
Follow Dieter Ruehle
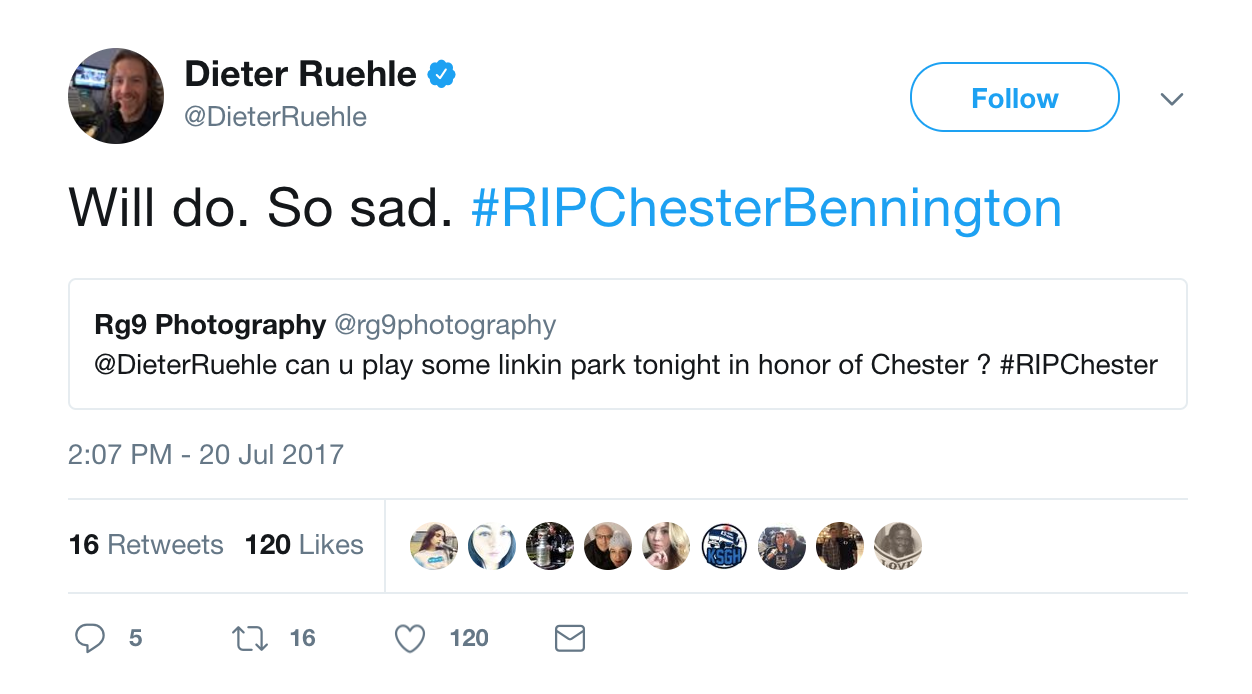click(x=1014, y=97)
